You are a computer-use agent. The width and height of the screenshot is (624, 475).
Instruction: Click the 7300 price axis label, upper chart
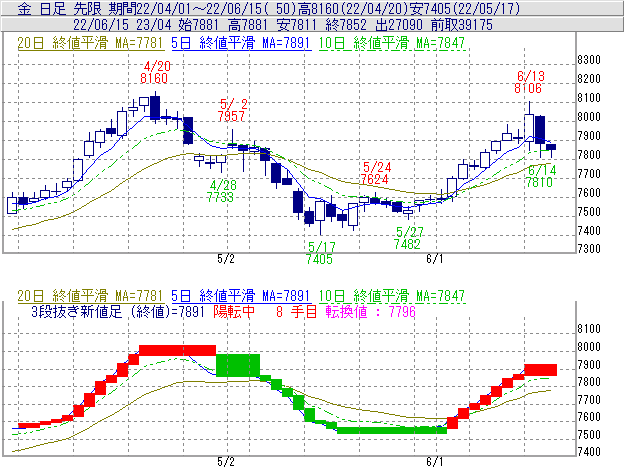click(x=589, y=249)
